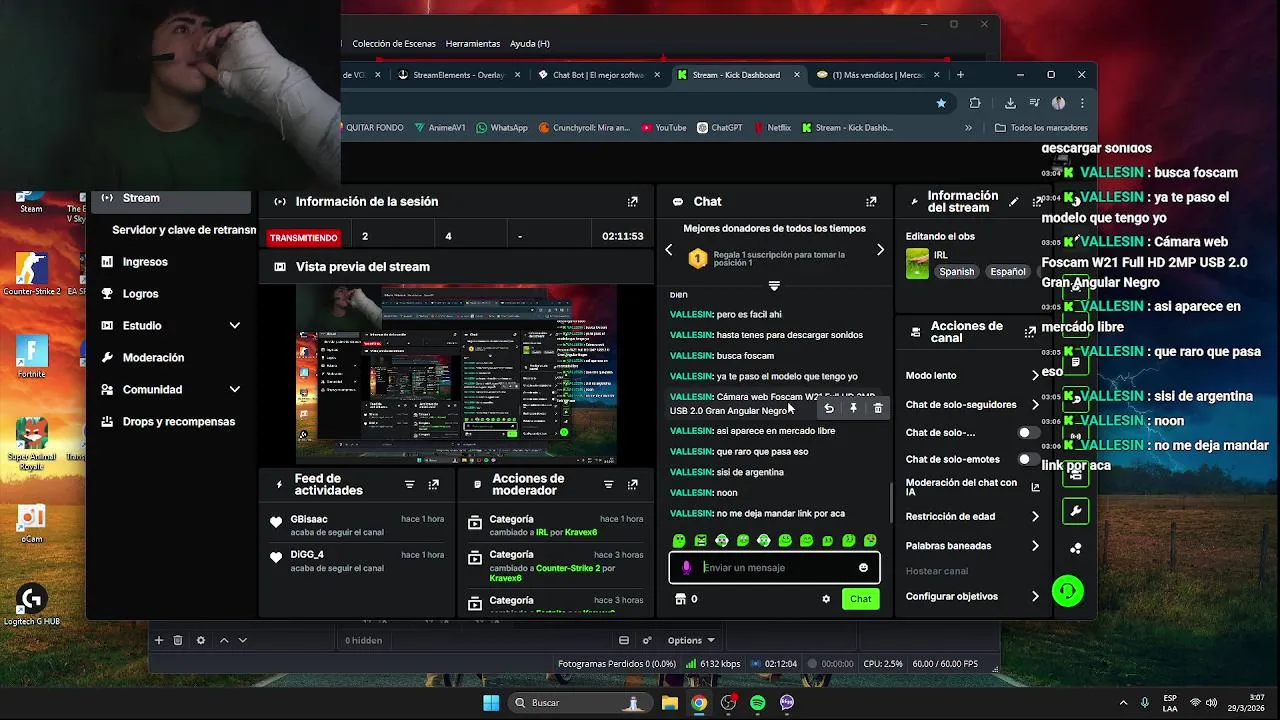The width and height of the screenshot is (1280, 720).
Task: Open Ayuda (H) menu in OBS
Action: click(530, 44)
